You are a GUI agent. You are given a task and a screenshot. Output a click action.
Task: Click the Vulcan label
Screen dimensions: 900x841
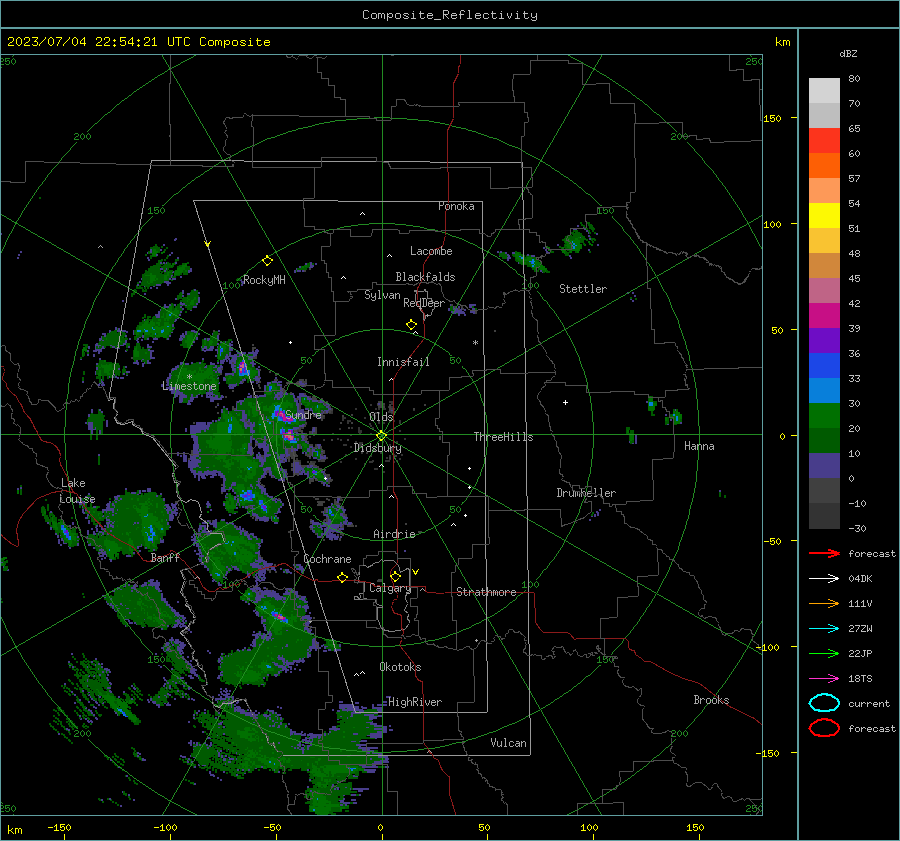coord(509,743)
